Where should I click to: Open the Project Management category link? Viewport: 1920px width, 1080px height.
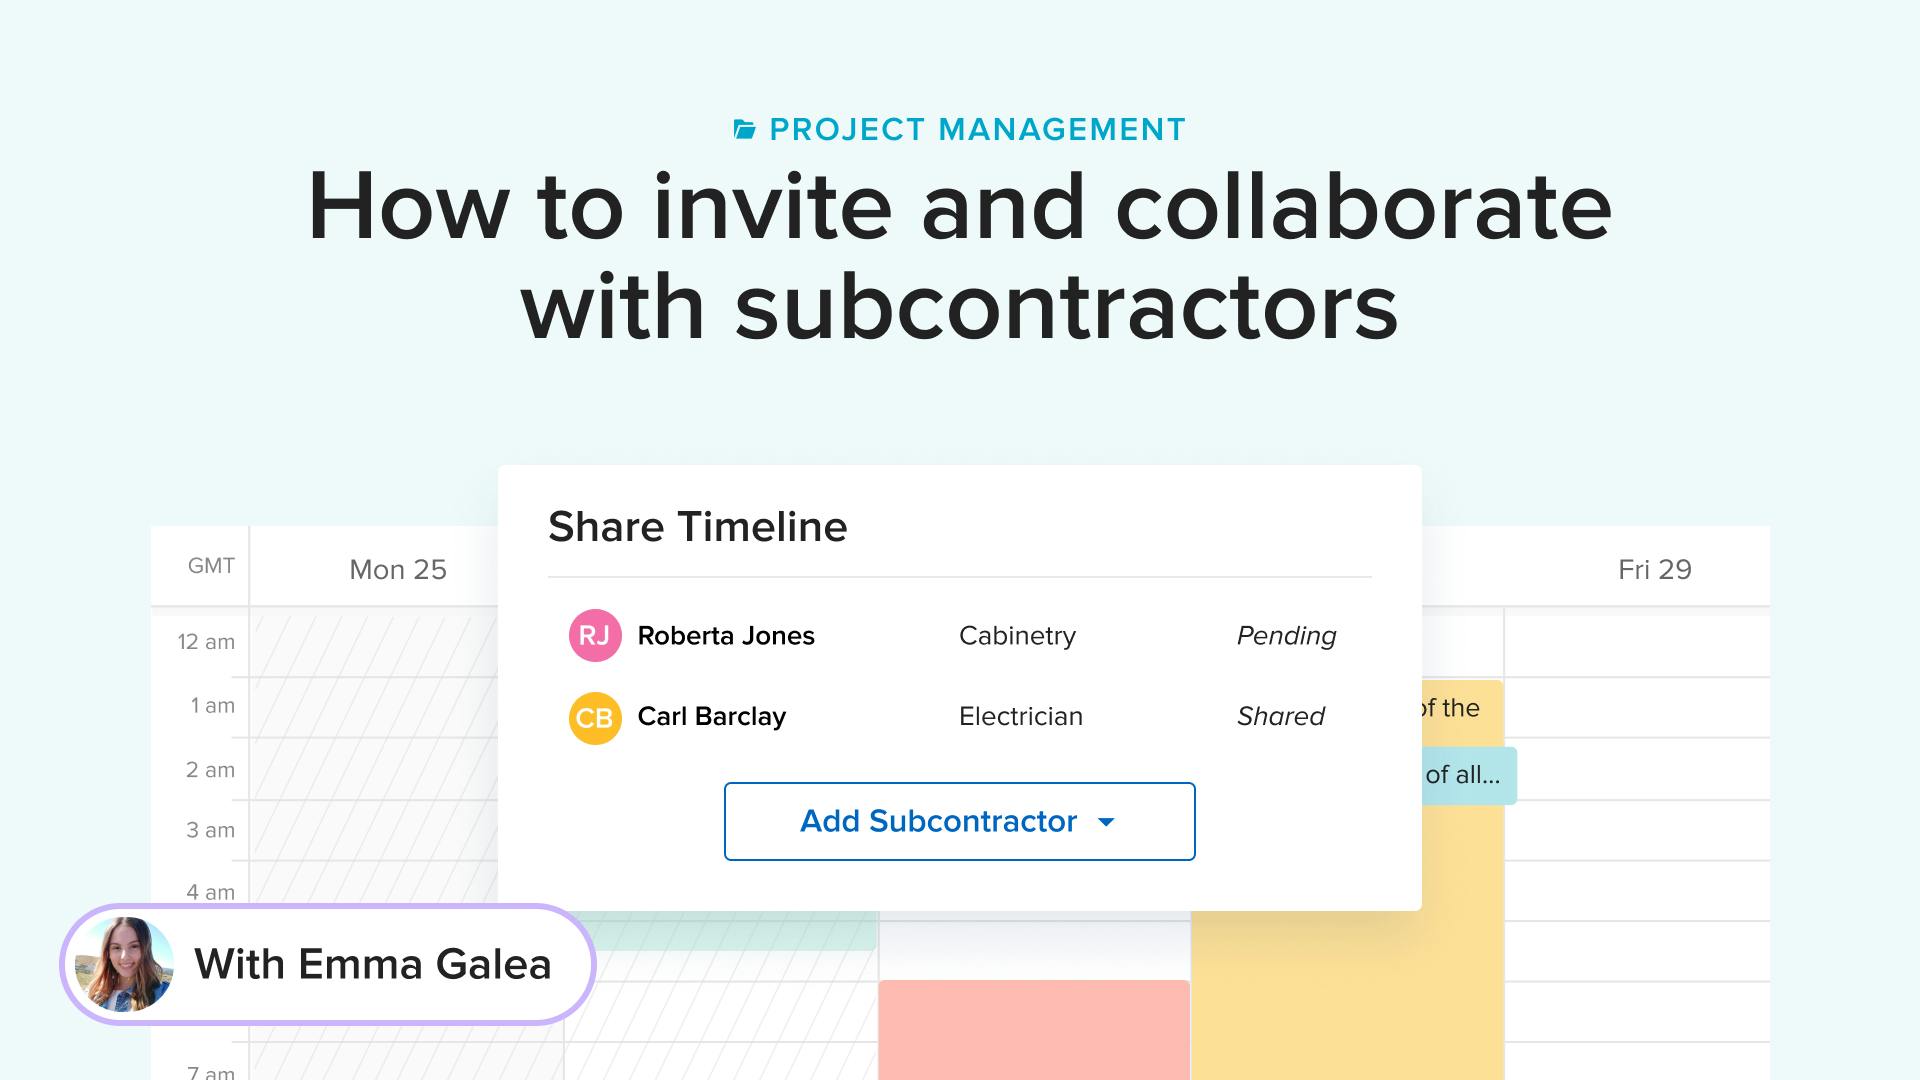point(977,130)
